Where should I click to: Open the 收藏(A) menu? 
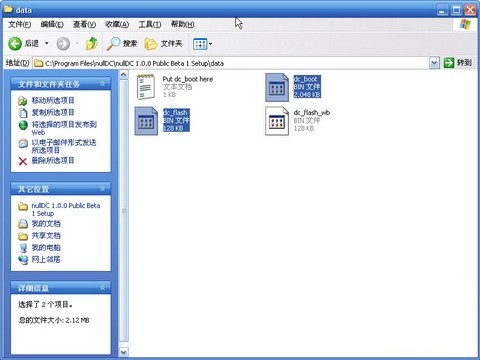[117, 24]
